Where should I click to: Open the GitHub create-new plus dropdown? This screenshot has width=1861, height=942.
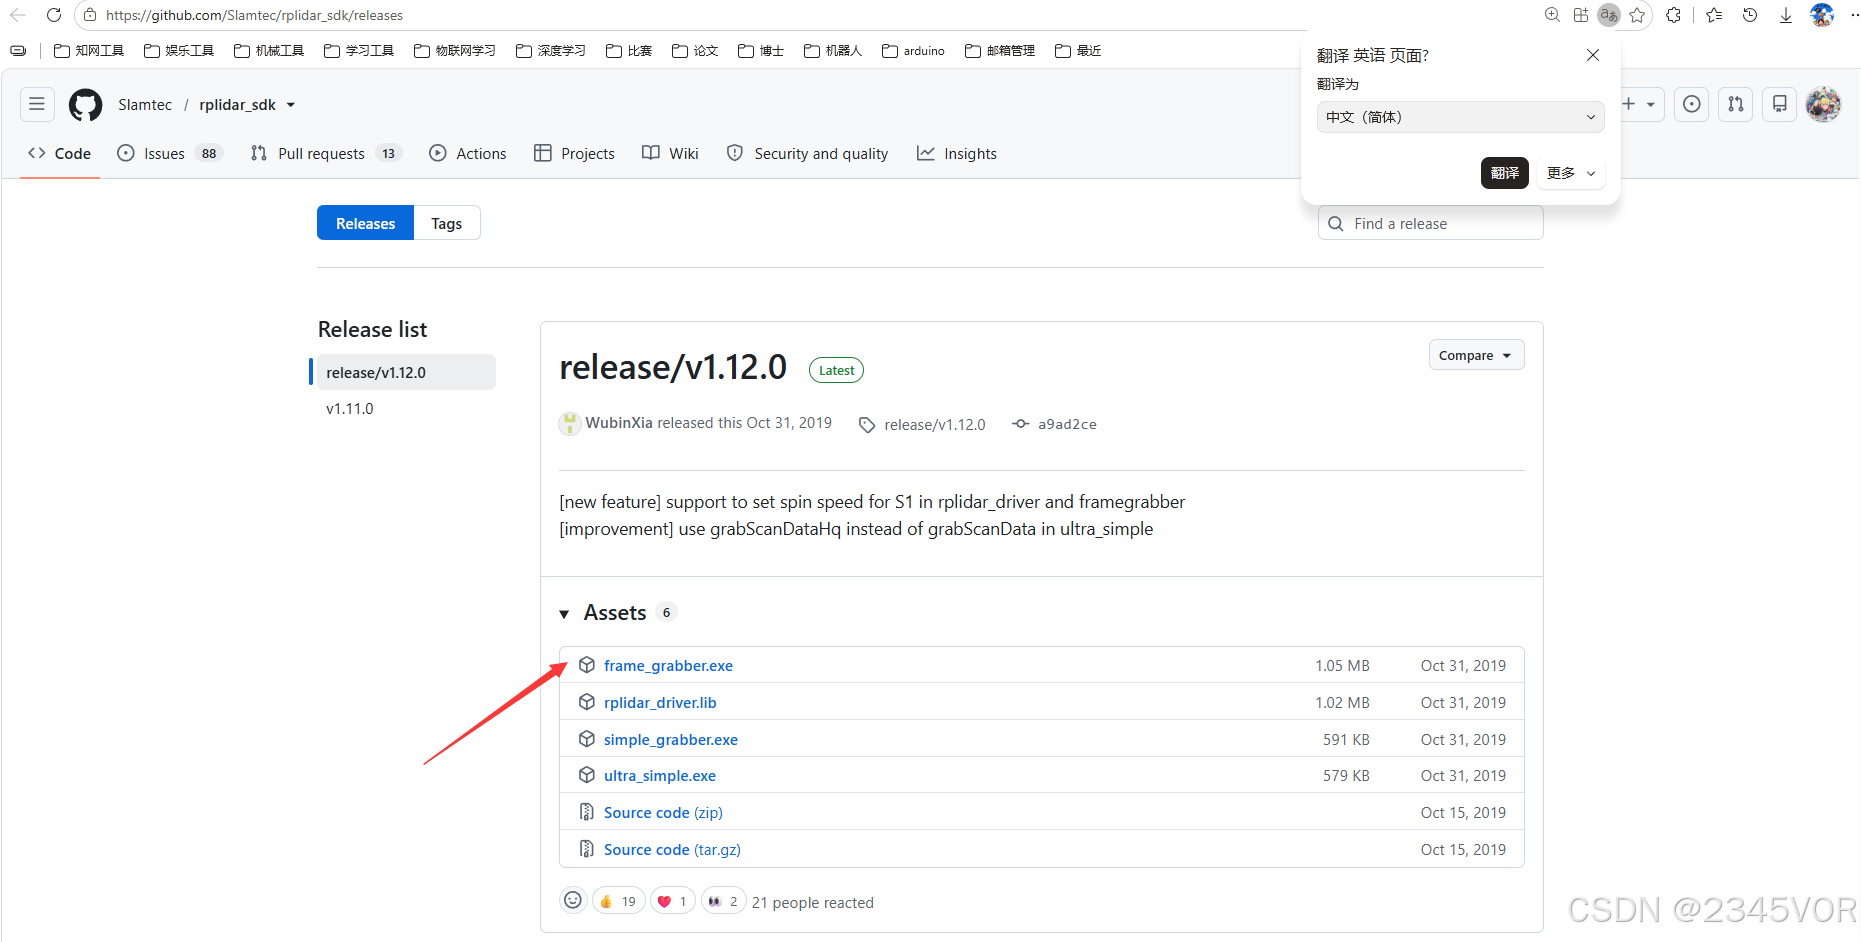[x=1640, y=104]
